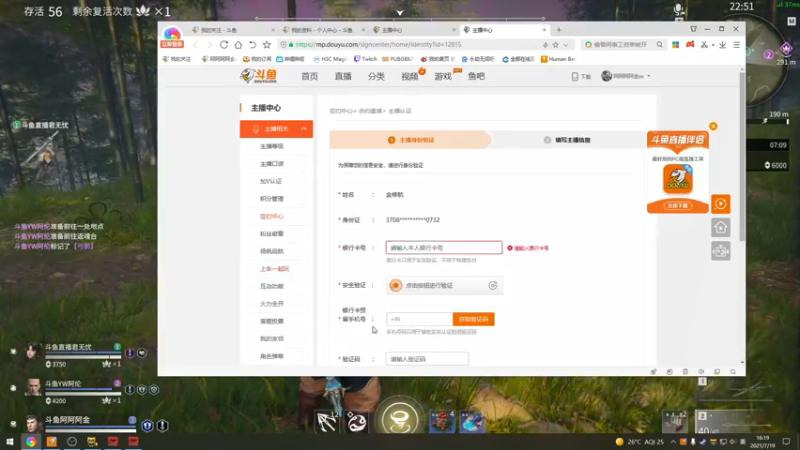The height and width of the screenshot is (450, 800).
Task: Open 分类 in the Douyu navigation
Action: click(x=376, y=77)
